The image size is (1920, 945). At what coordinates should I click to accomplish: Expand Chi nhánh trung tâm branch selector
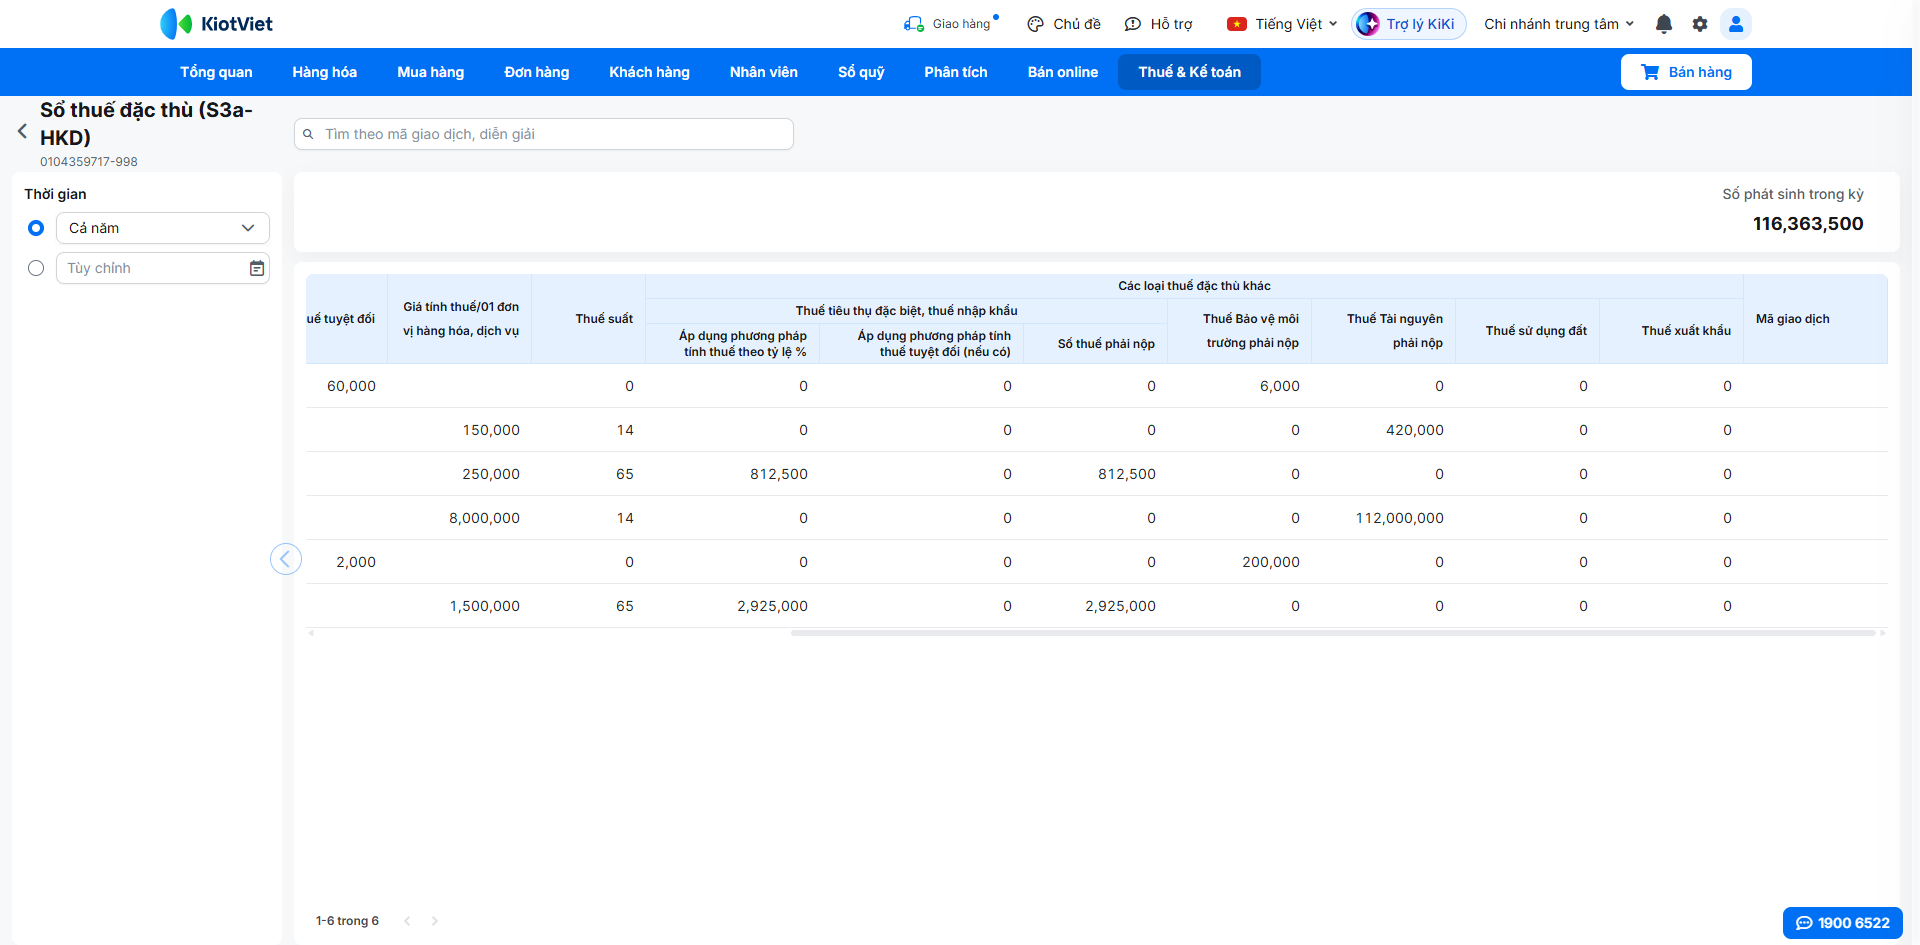click(1559, 24)
